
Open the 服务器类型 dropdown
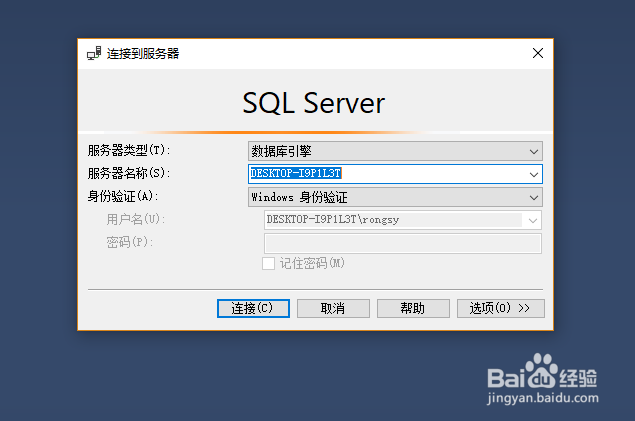395,151
